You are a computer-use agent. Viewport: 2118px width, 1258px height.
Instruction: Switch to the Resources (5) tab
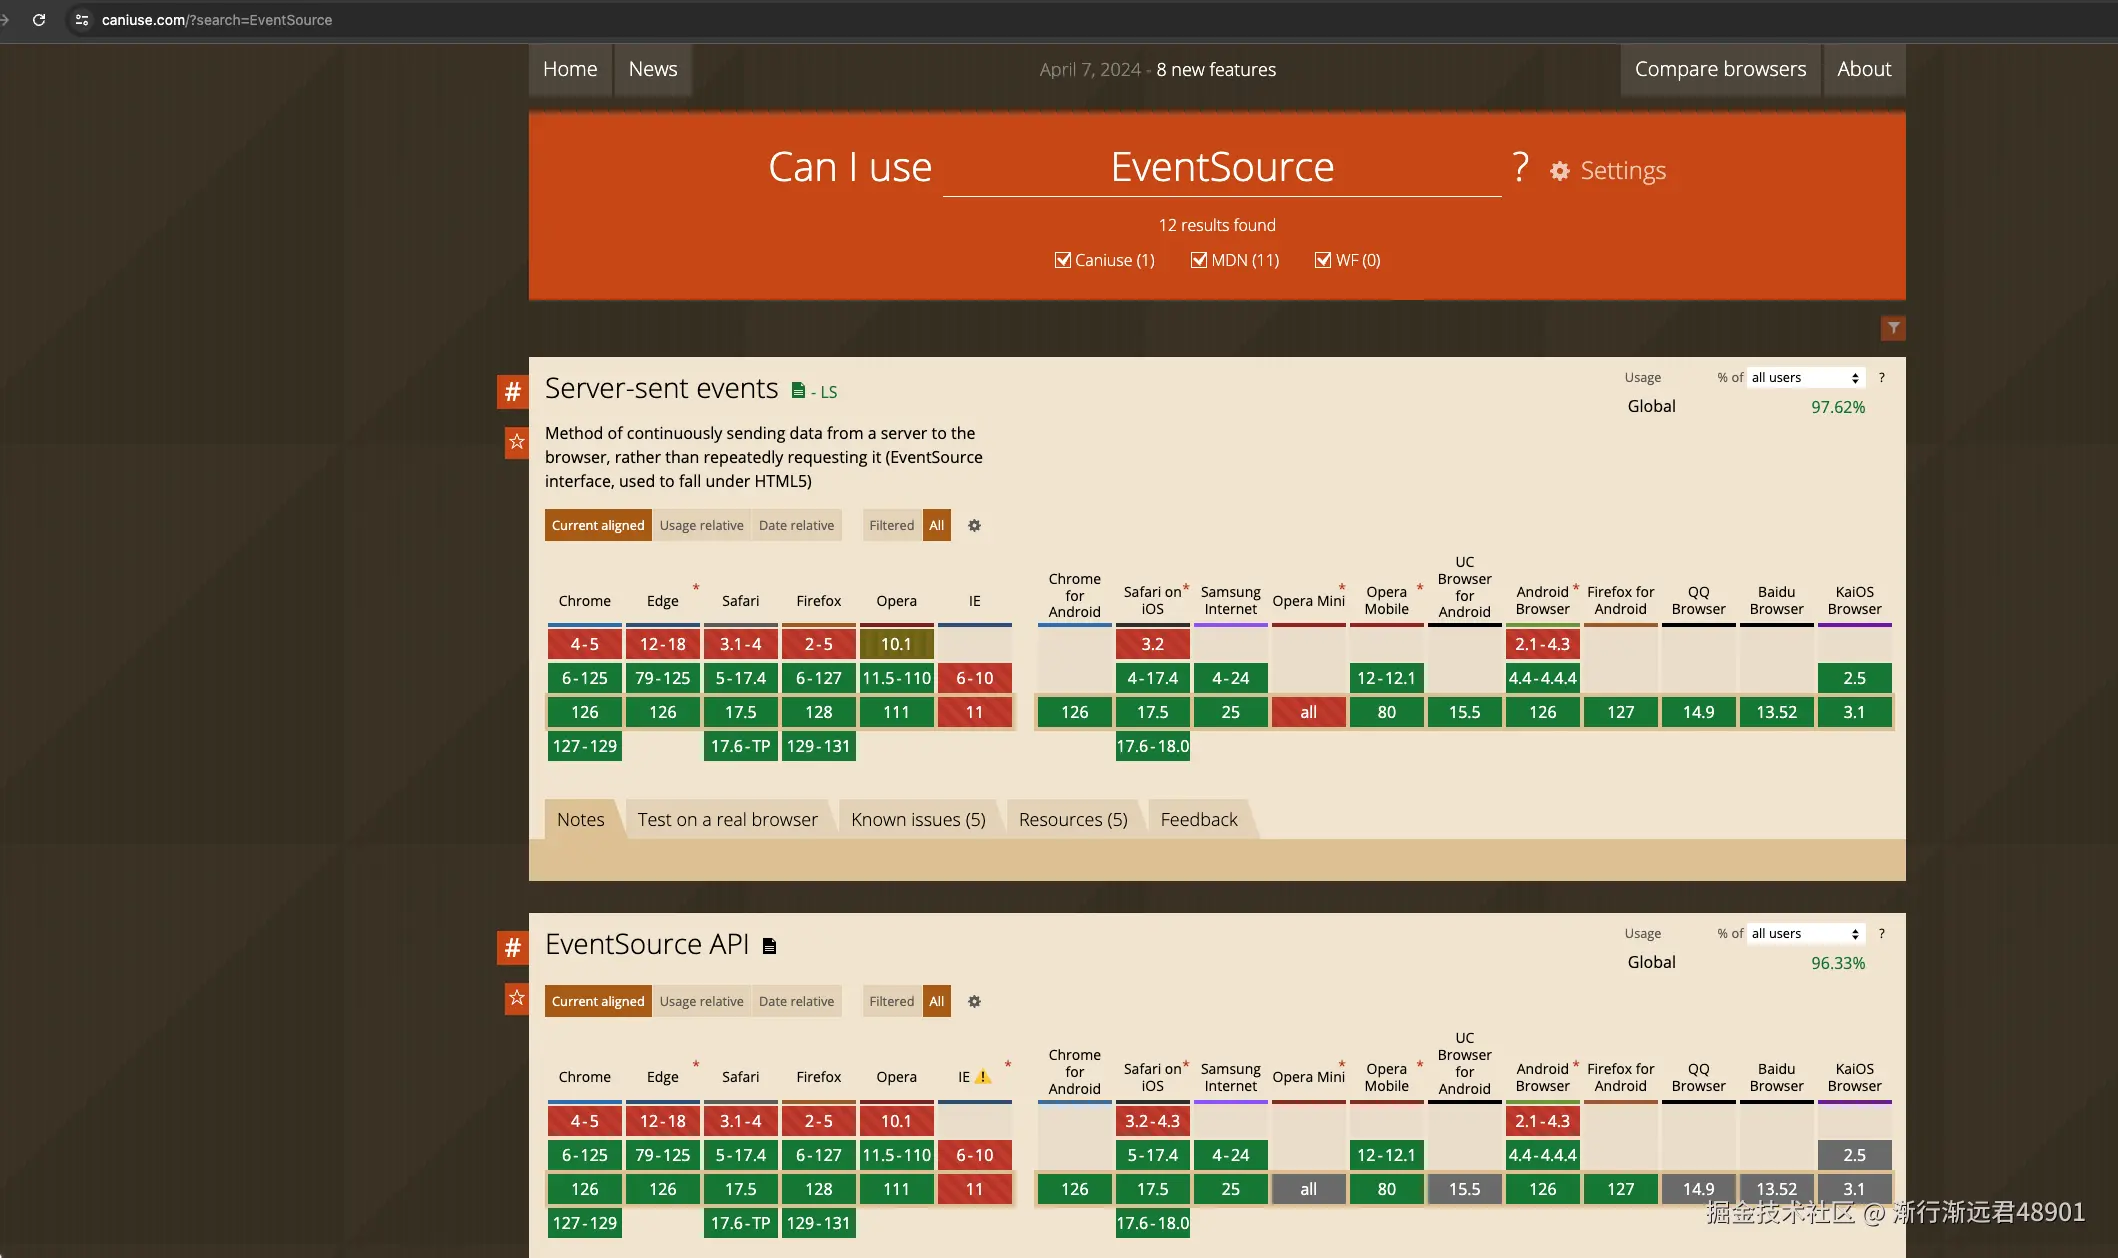click(x=1073, y=820)
